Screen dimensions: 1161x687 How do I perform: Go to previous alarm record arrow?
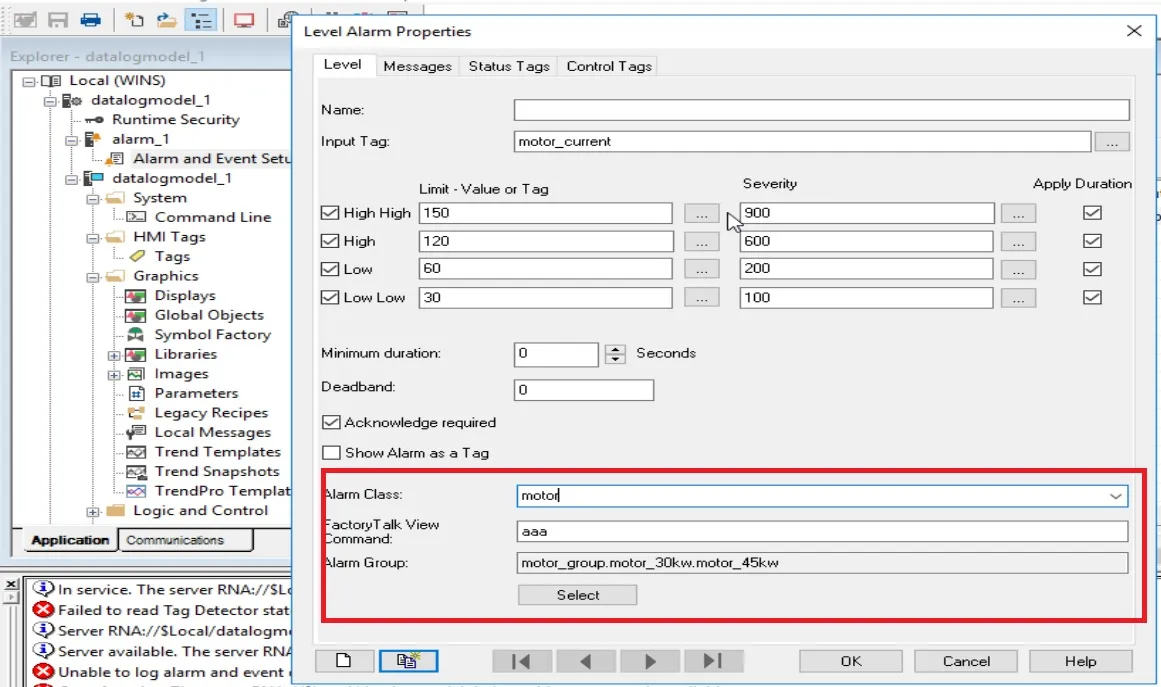[x=585, y=661]
